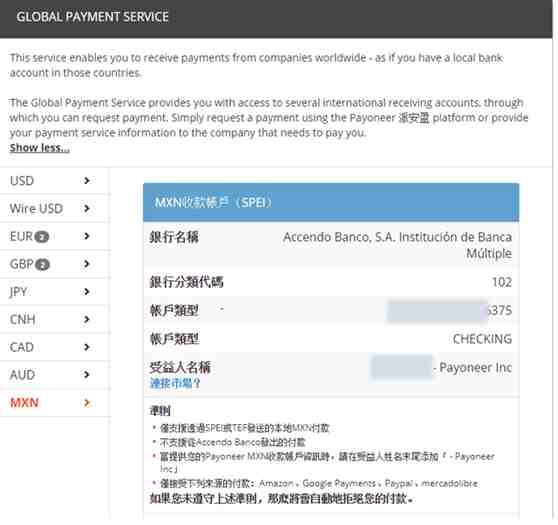The width and height of the screenshot is (558, 525).
Task: Click the arrow icon next to Wire USD
Action: click(x=86, y=209)
